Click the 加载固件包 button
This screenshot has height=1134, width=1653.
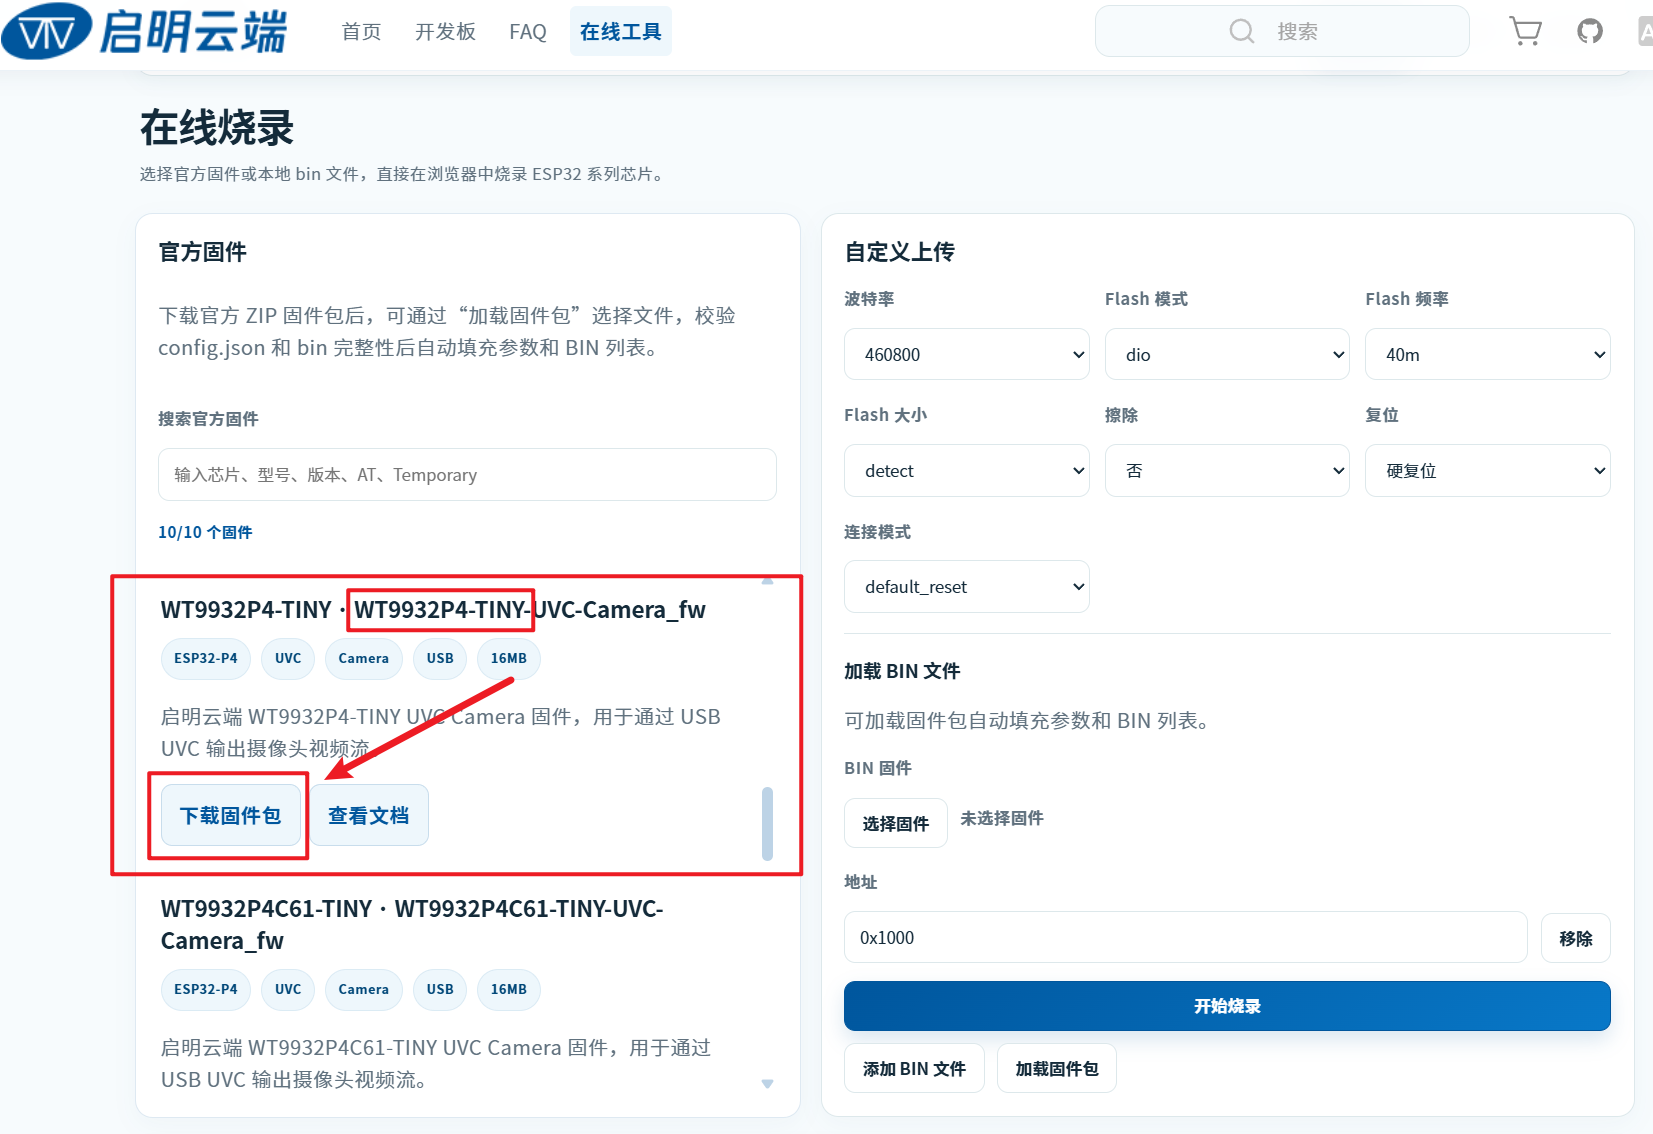tap(1056, 1069)
